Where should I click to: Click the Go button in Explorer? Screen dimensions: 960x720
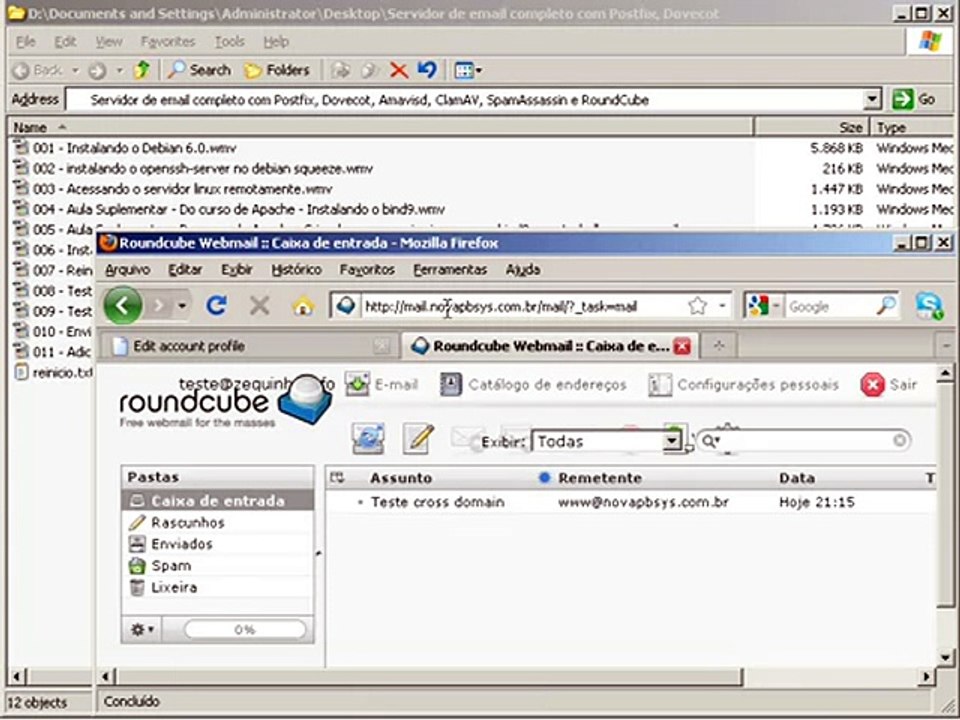(913, 99)
